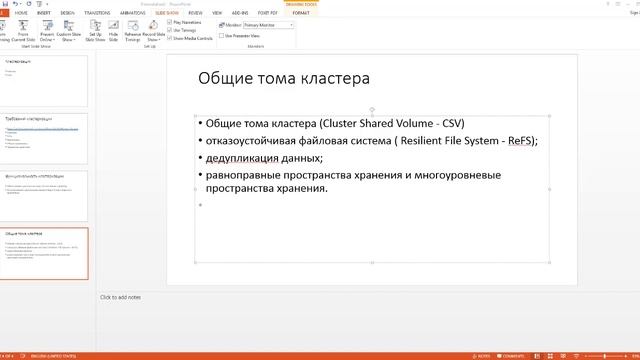640x360 pixels.
Task: Click bullet text 'дедупликация данных;'
Action: (x=264, y=158)
